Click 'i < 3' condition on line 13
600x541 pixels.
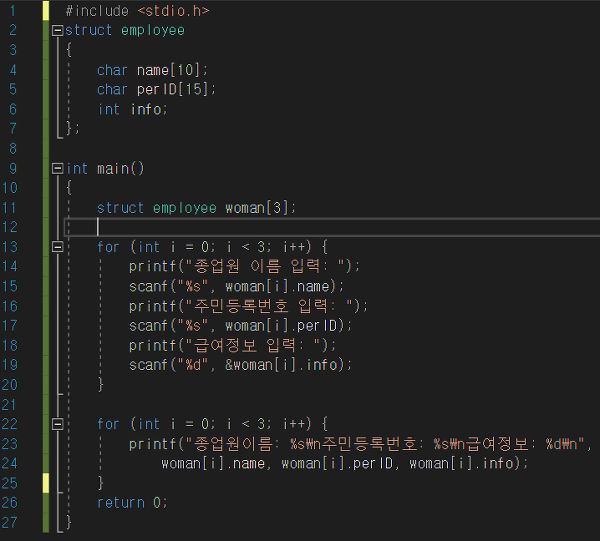click(x=245, y=247)
